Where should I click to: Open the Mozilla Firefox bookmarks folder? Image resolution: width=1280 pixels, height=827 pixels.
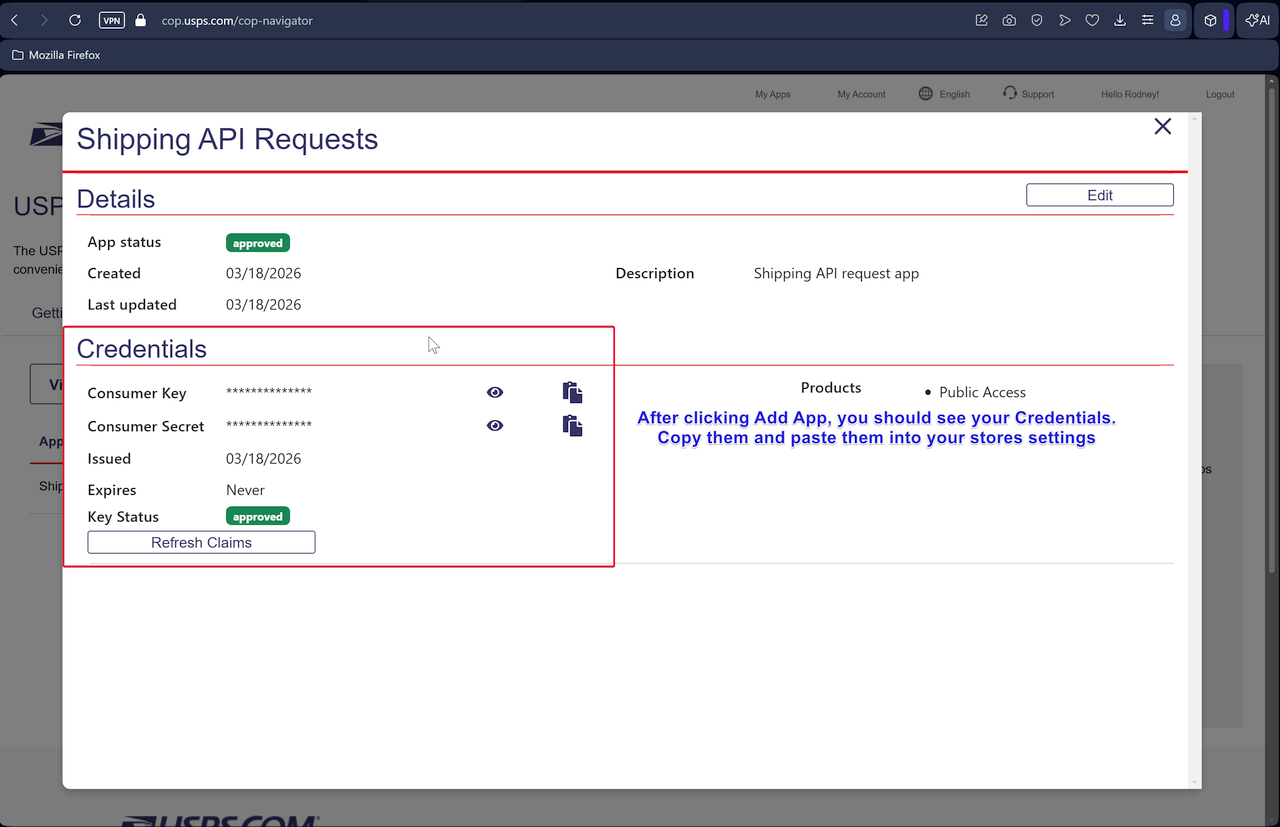56,55
